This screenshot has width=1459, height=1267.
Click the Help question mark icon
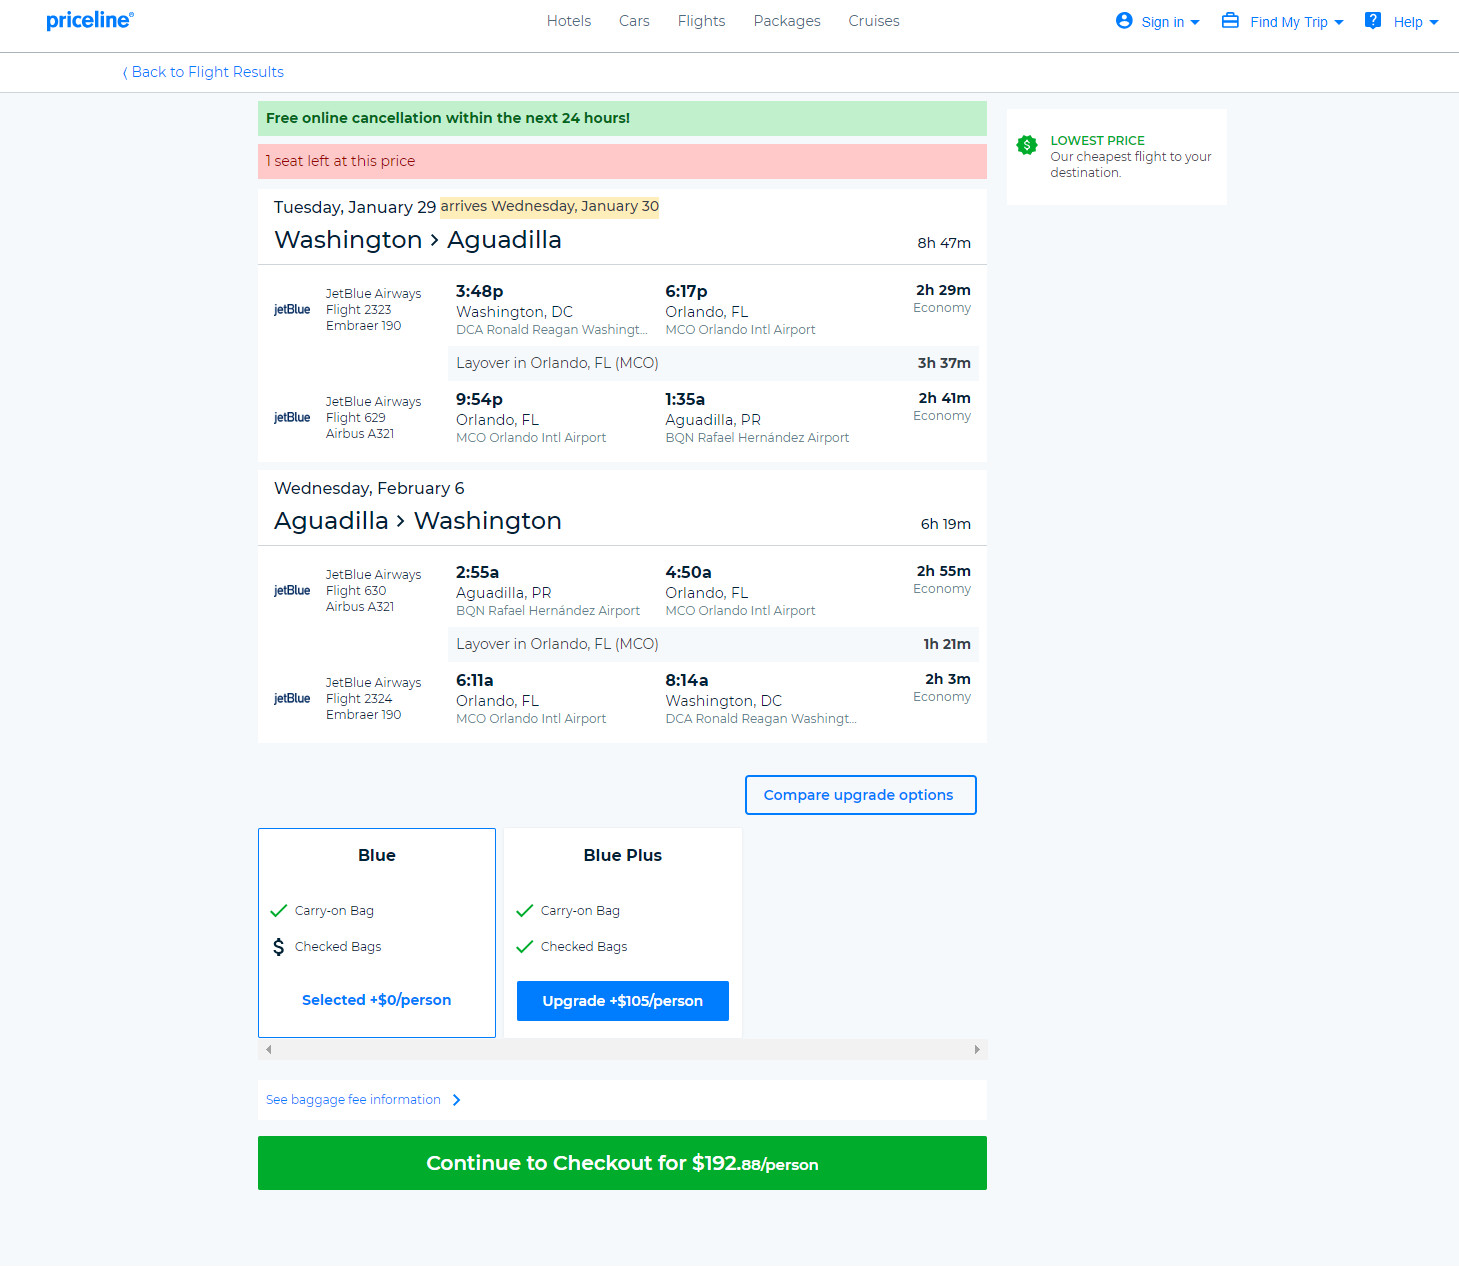[1373, 21]
